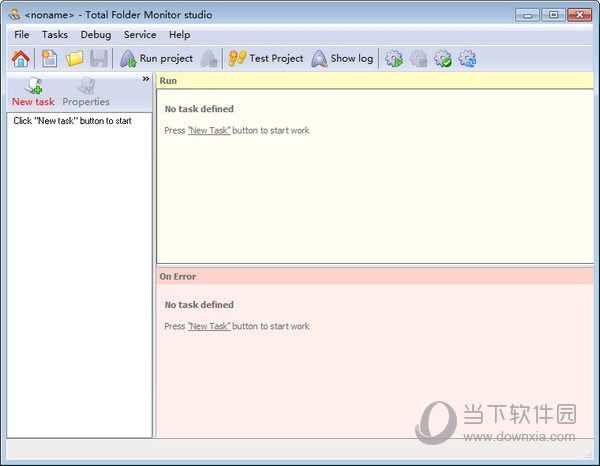600x466 pixels.
Task: Click the Show log label
Action: (x=352, y=59)
